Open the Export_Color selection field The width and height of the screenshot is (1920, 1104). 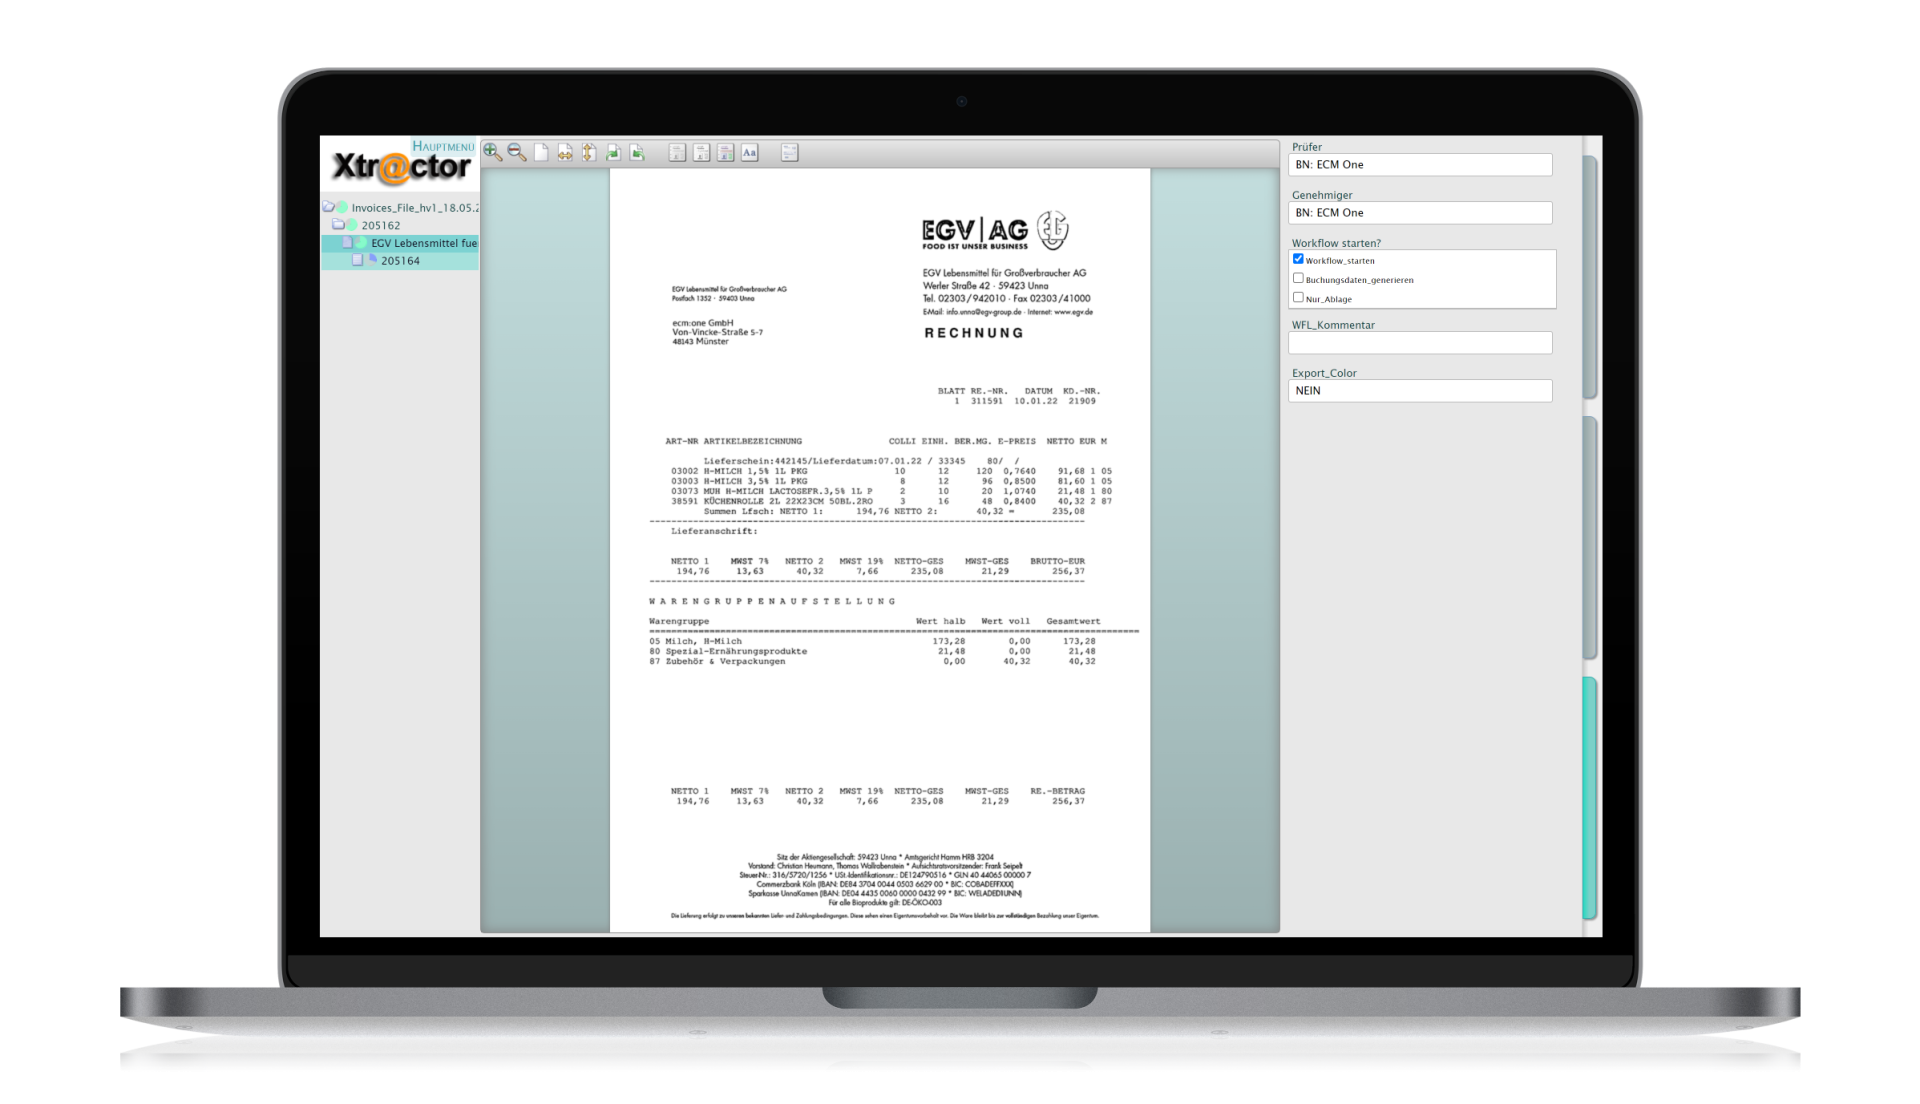coord(1420,390)
